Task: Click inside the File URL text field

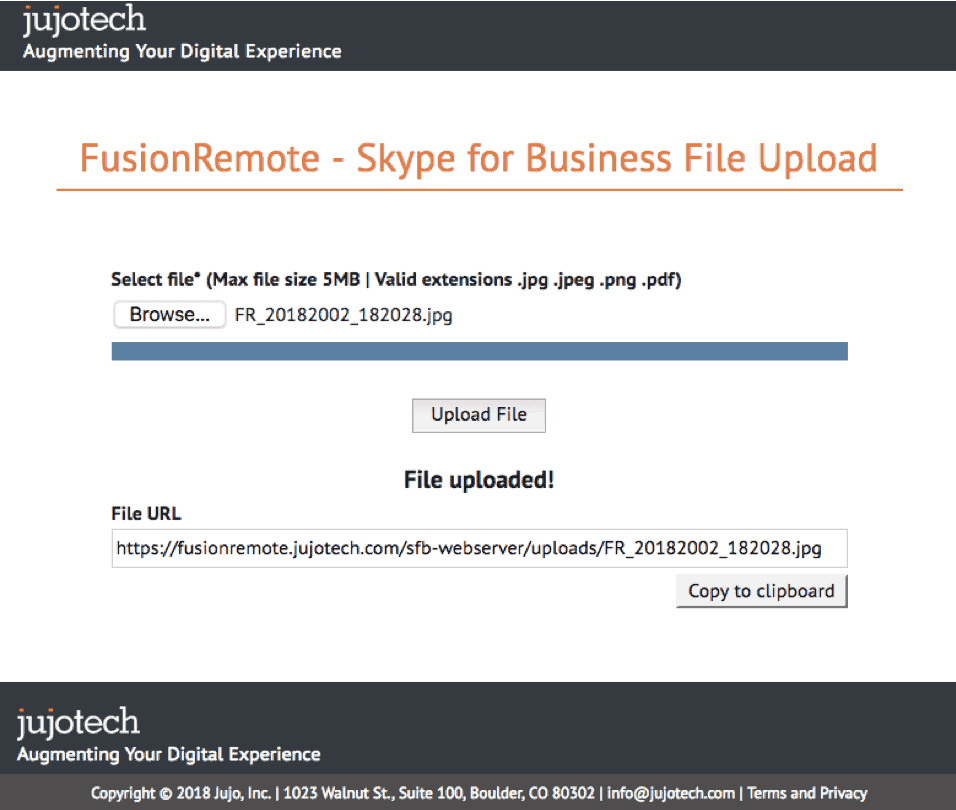Action: coord(479,549)
